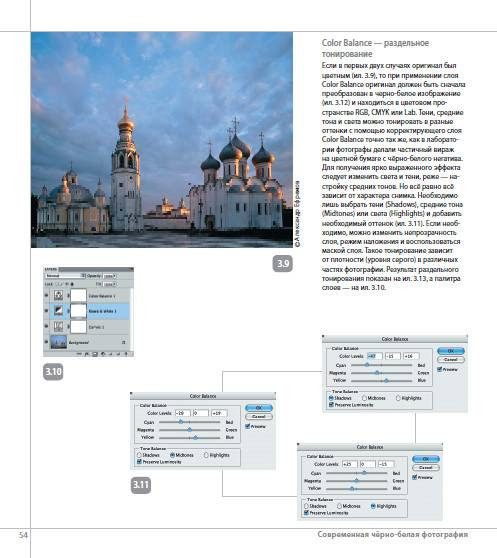
Task: Click OK in the Highlights-selected Color Balance dialog
Action: coord(426,459)
